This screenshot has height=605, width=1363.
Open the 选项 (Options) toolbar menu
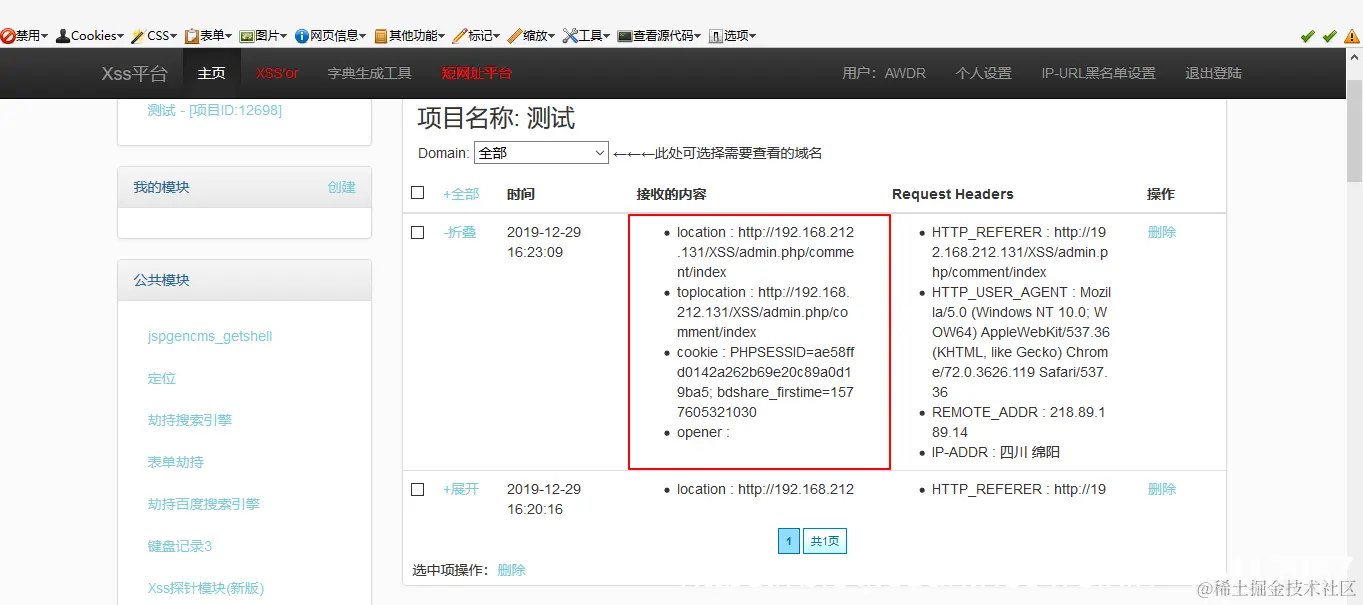[732, 35]
